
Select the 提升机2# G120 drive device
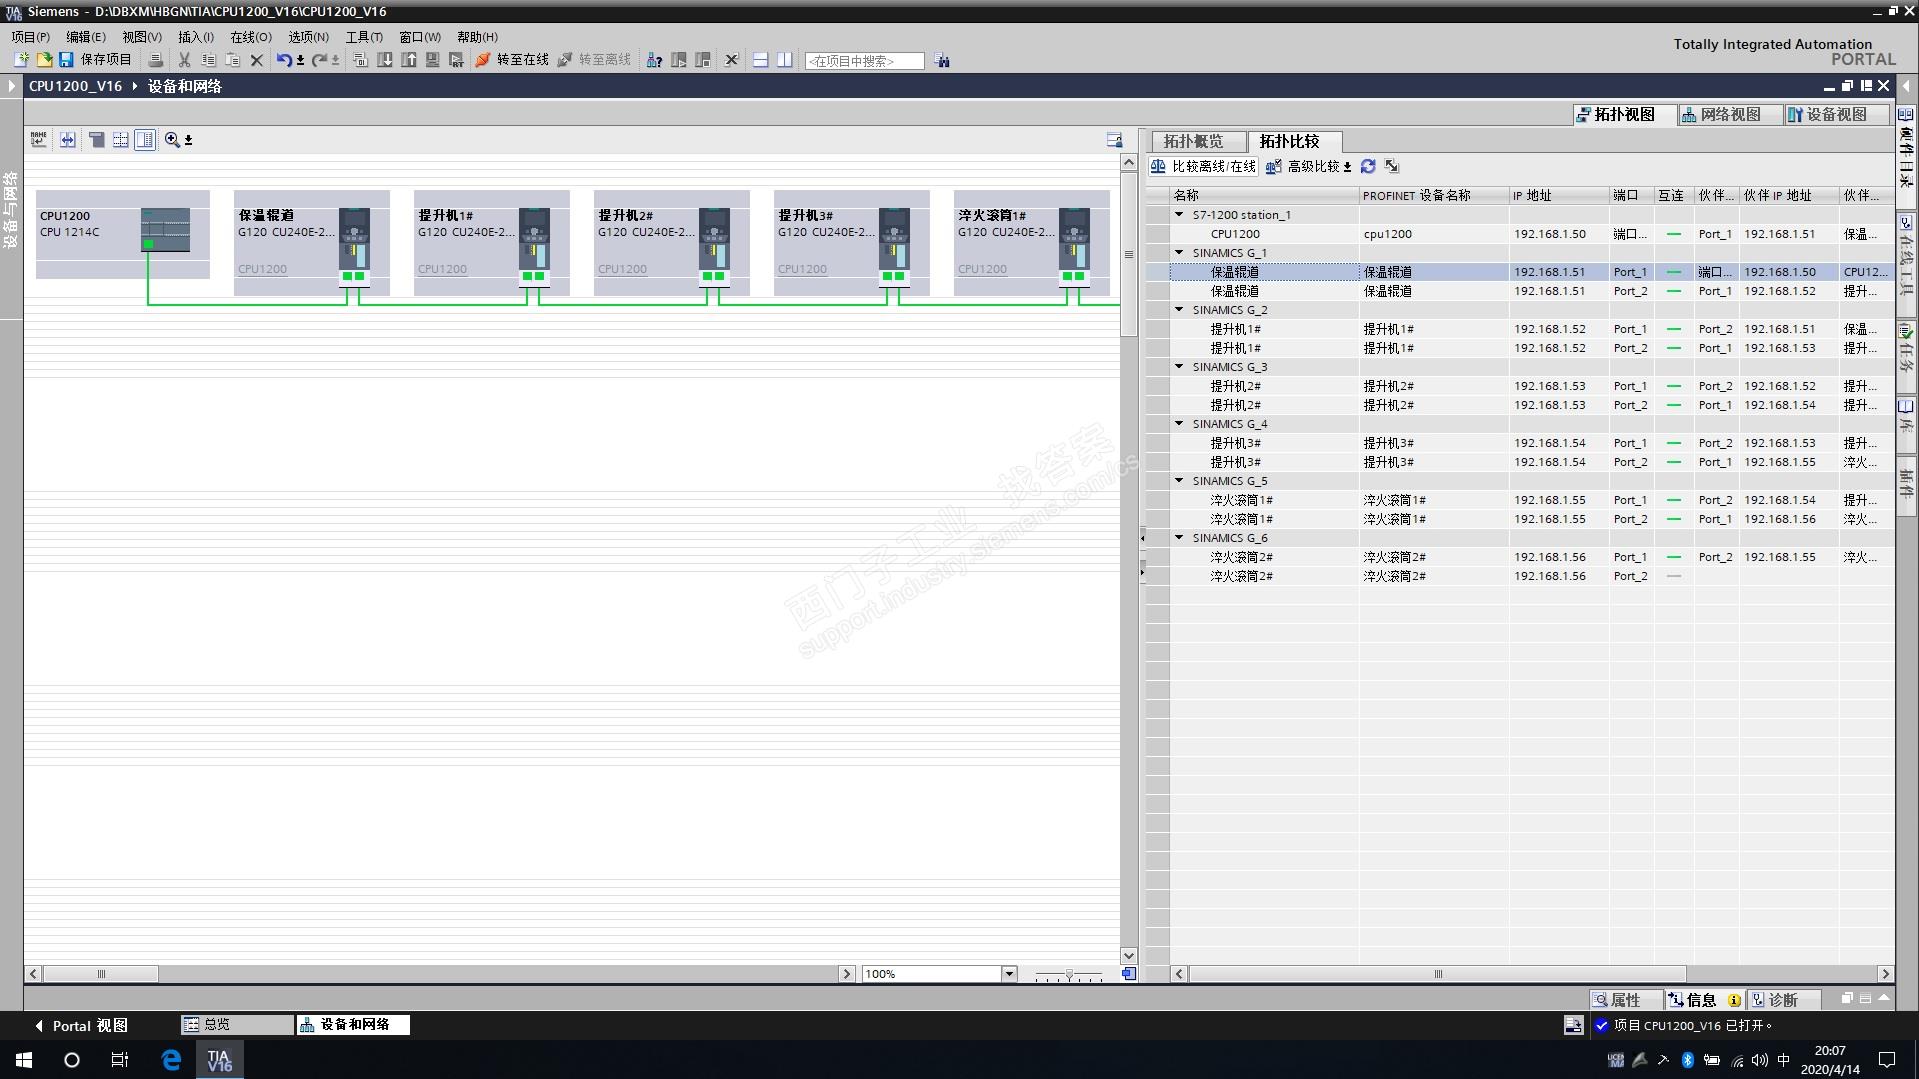(672, 243)
